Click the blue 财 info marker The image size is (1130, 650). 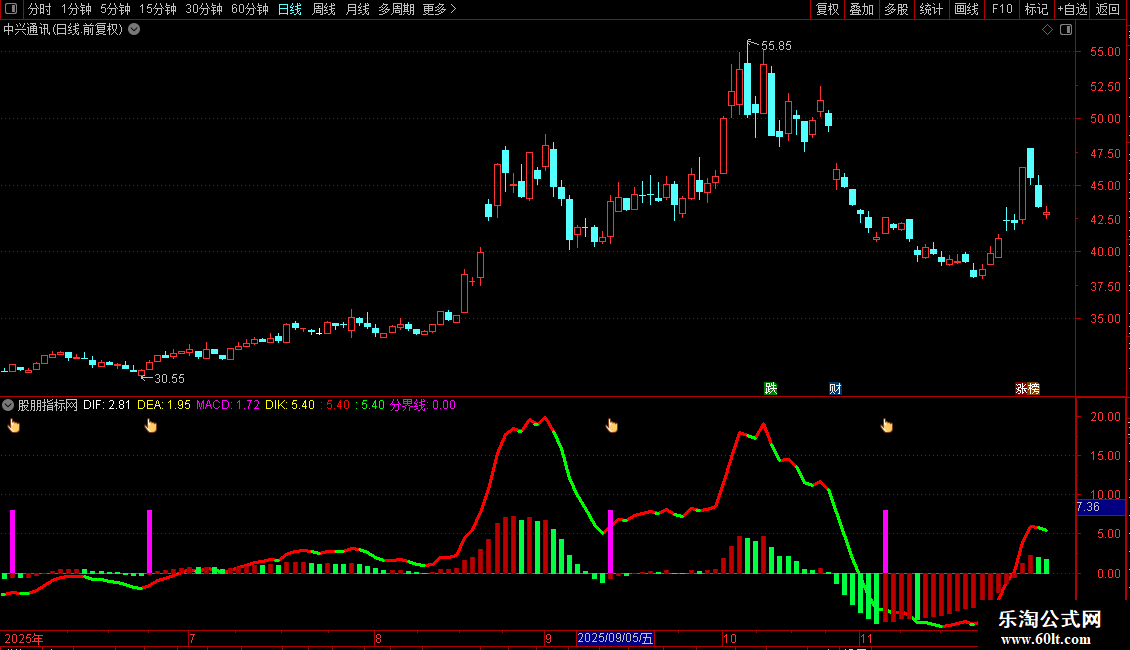[x=835, y=388]
